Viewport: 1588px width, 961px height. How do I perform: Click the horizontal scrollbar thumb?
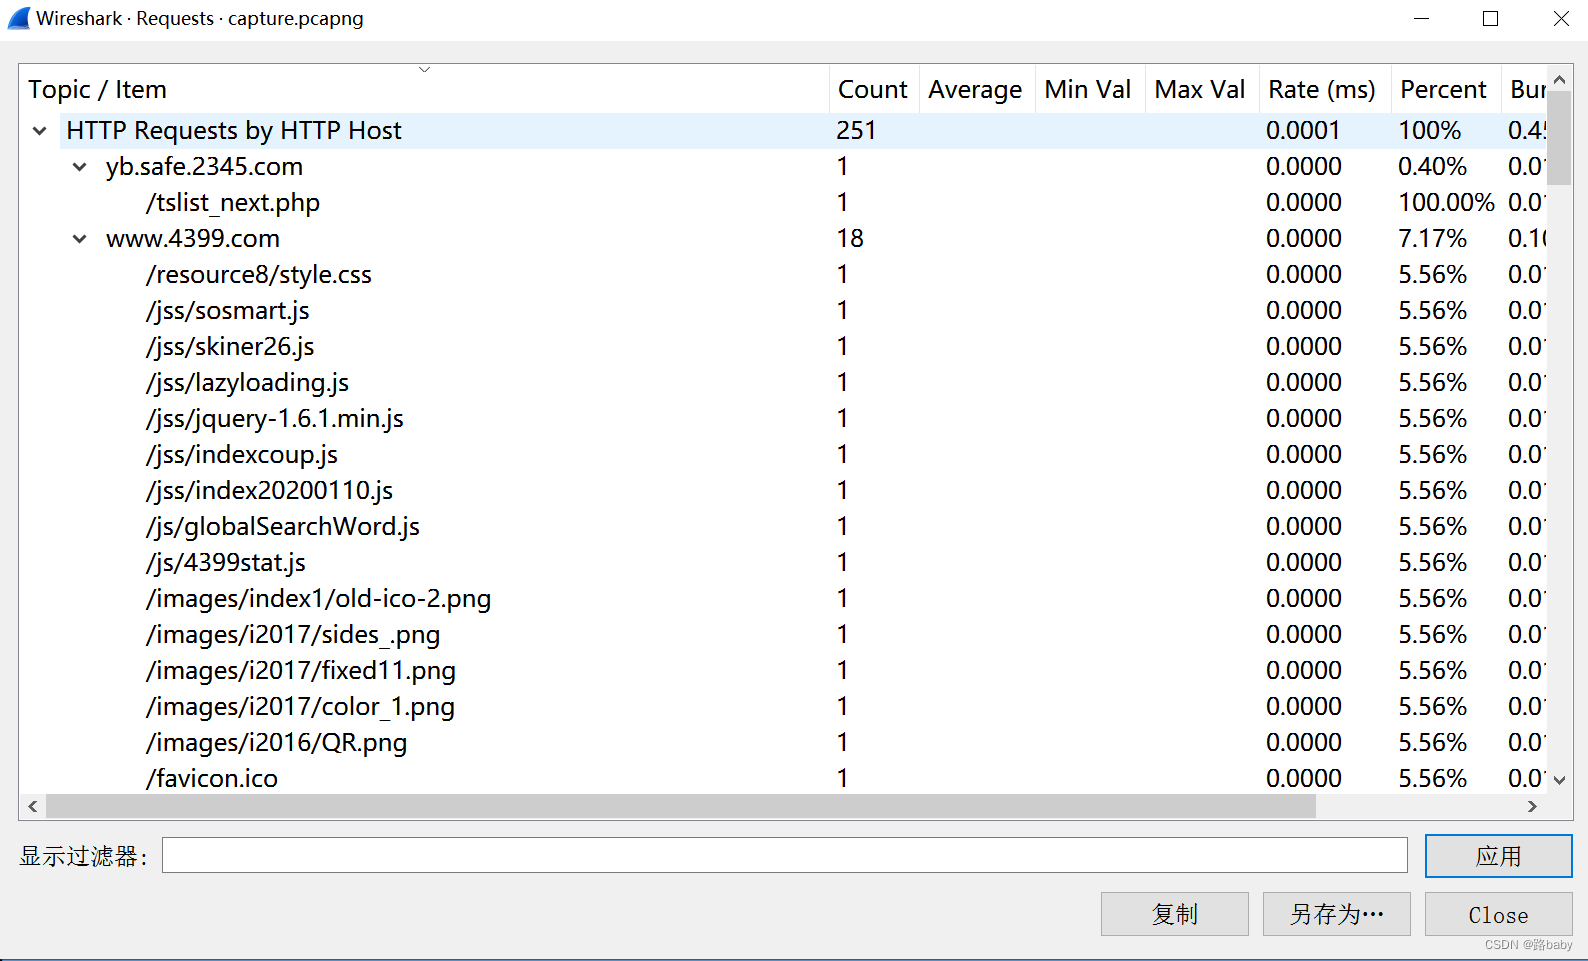coord(681,806)
